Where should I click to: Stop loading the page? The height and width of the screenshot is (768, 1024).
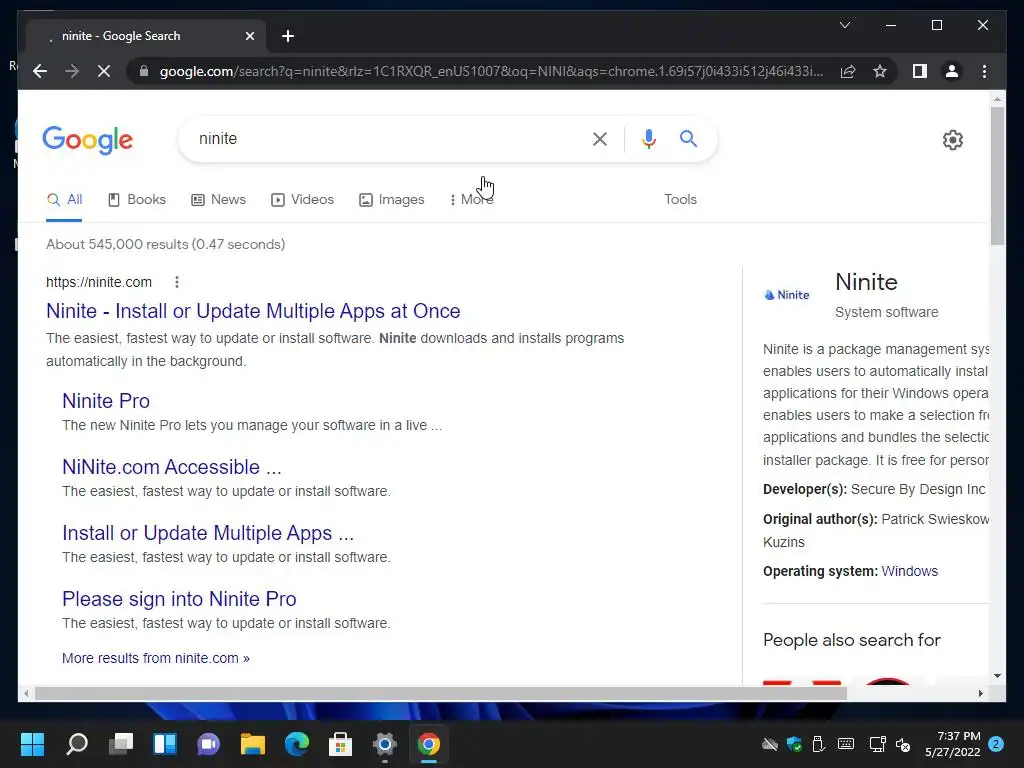[x=104, y=71]
